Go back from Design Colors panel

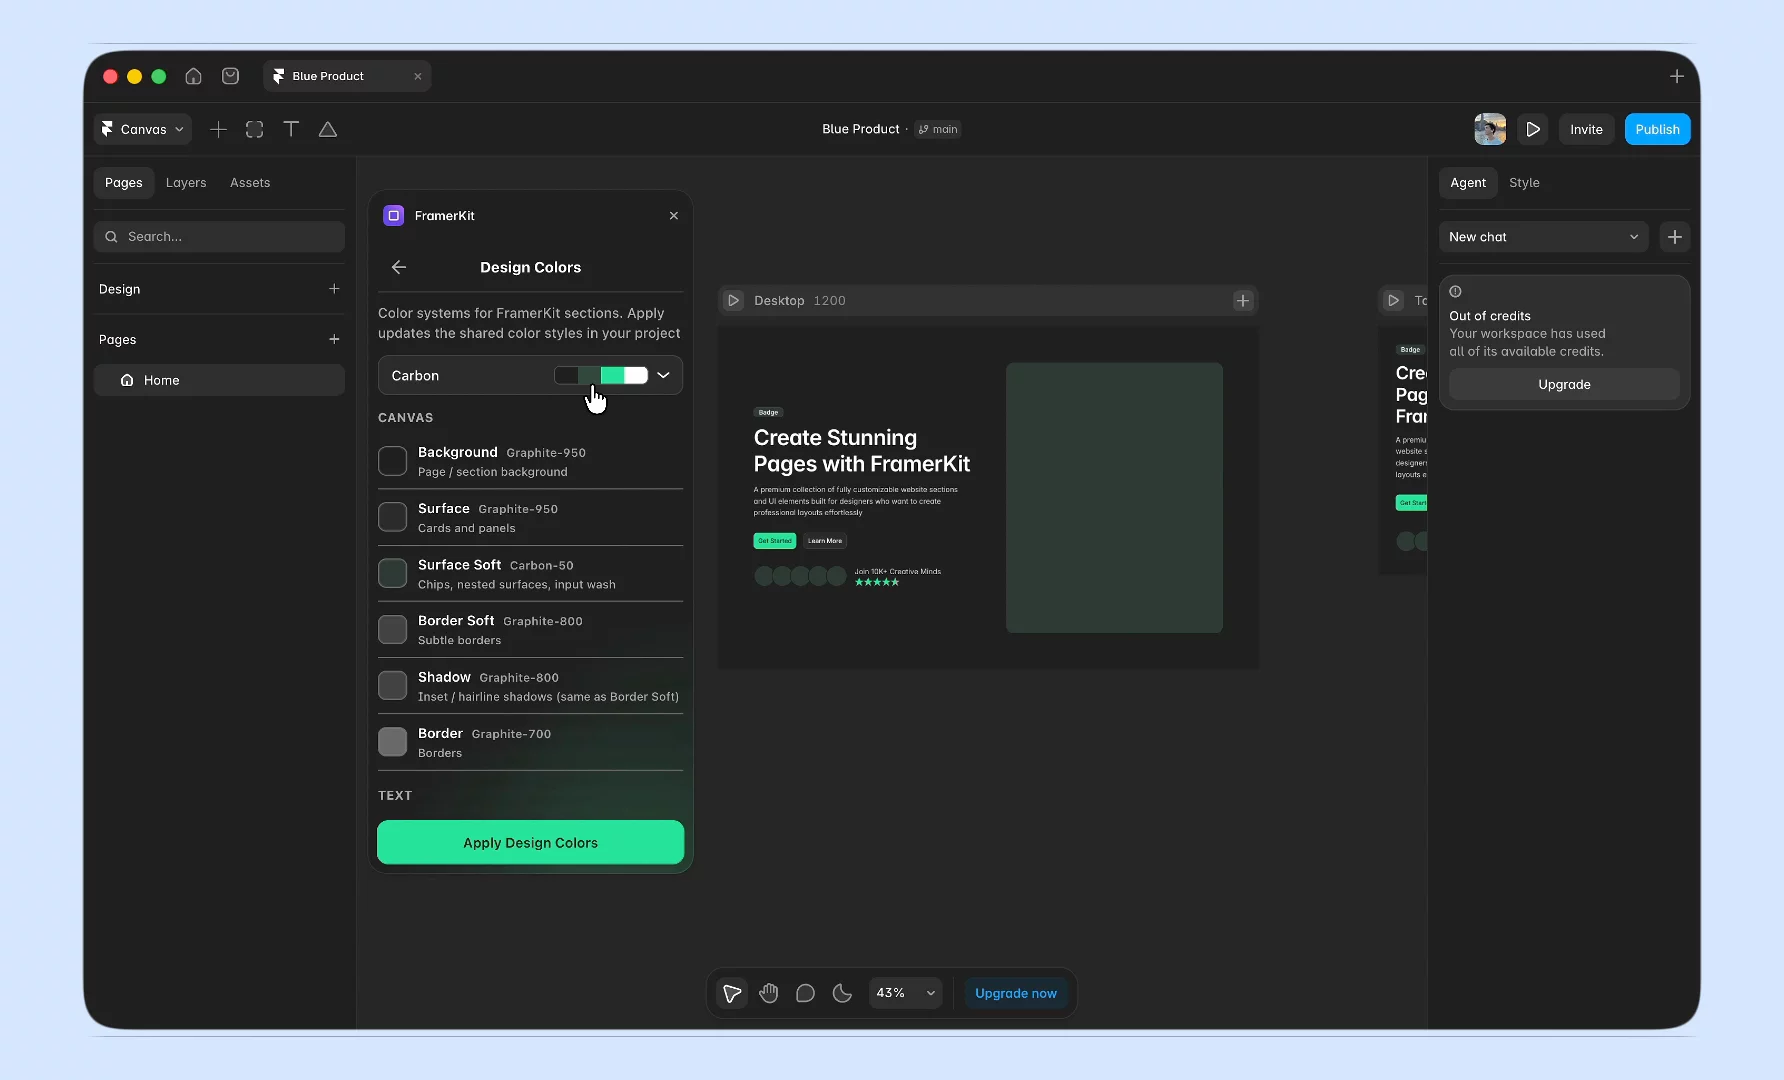tap(399, 267)
